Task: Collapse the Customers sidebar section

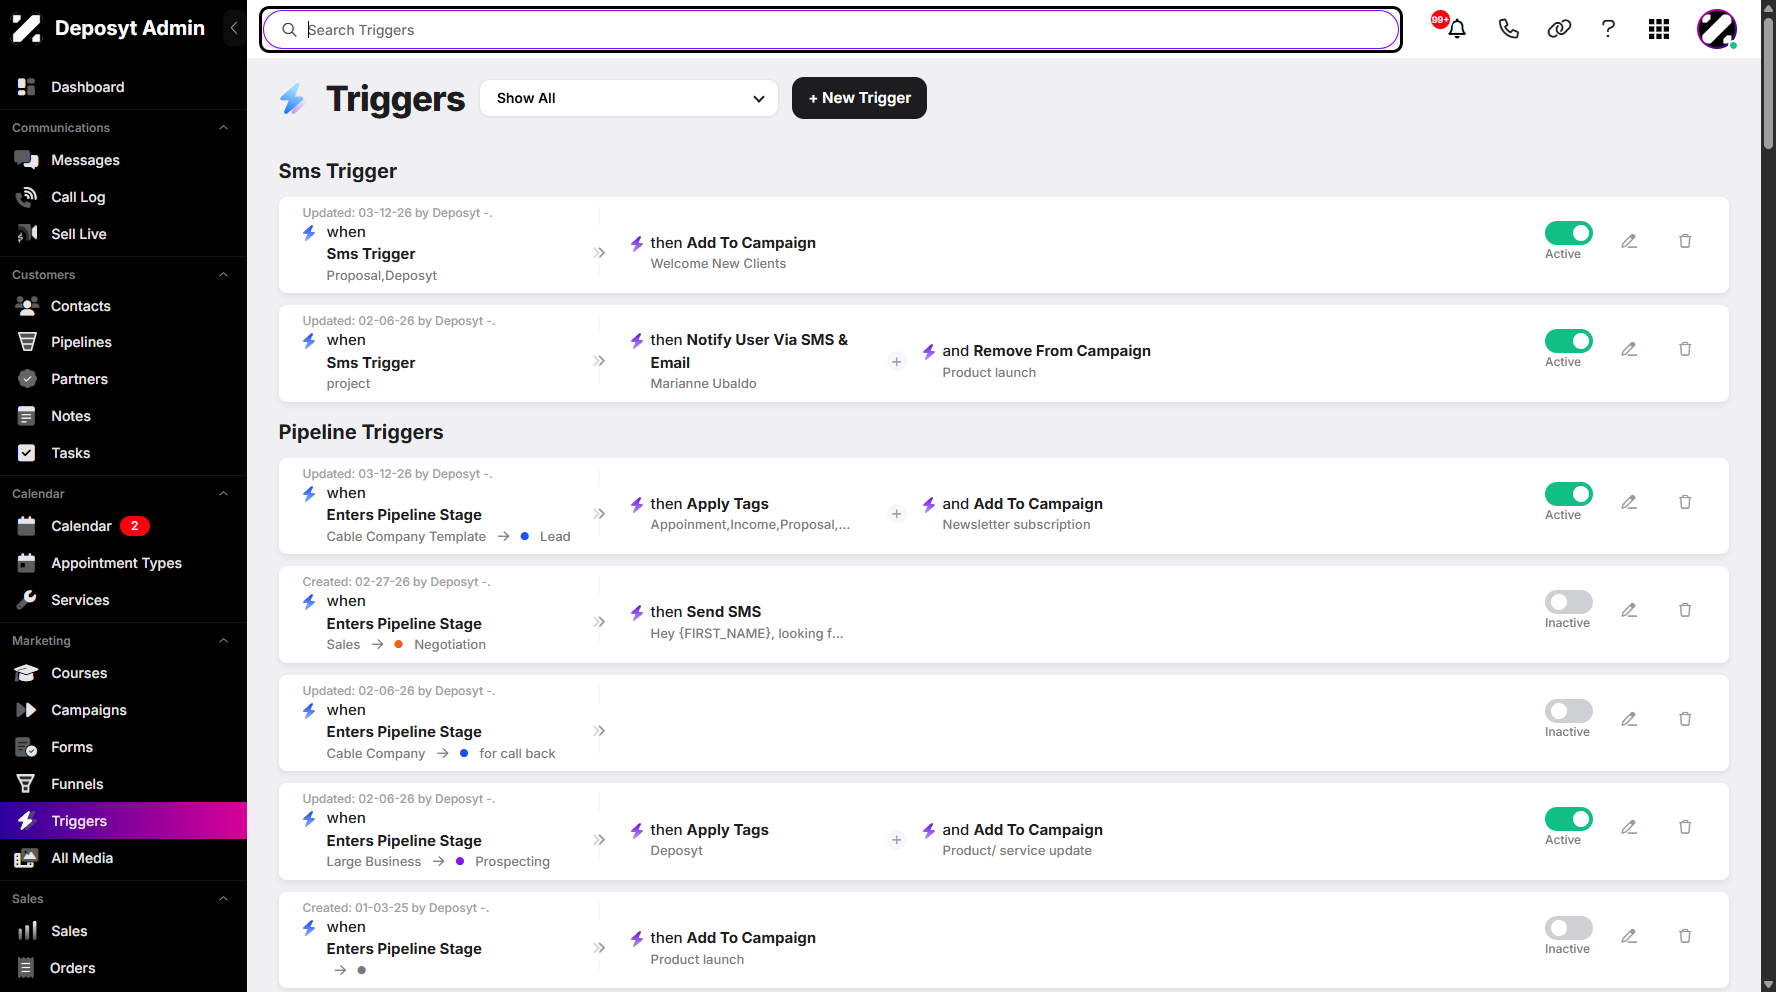Action: tap(224, 275)
